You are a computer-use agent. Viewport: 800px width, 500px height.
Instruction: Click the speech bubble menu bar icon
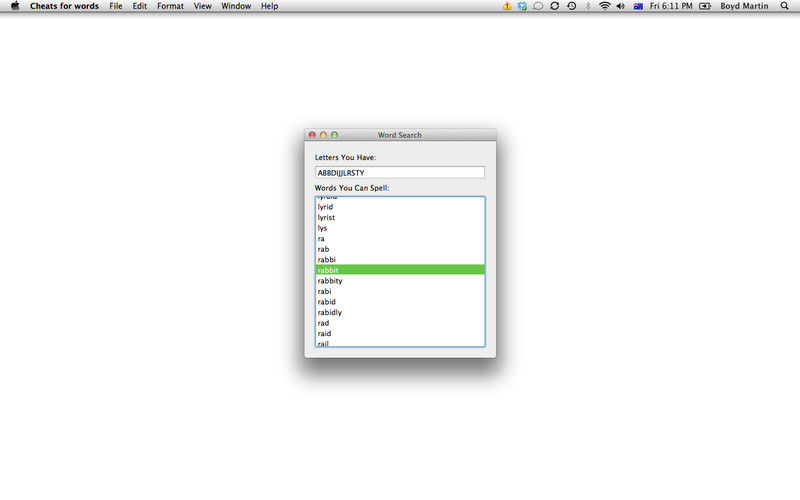tap(538, 6)
